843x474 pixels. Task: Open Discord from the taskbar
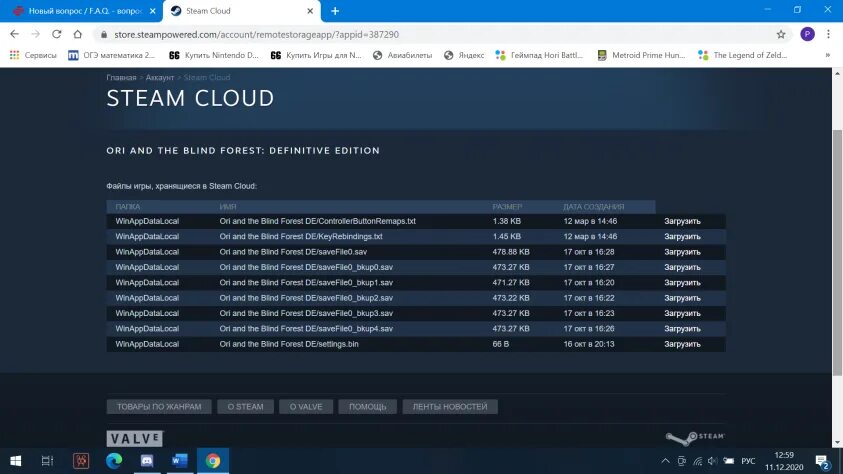[x=147, y=461]
